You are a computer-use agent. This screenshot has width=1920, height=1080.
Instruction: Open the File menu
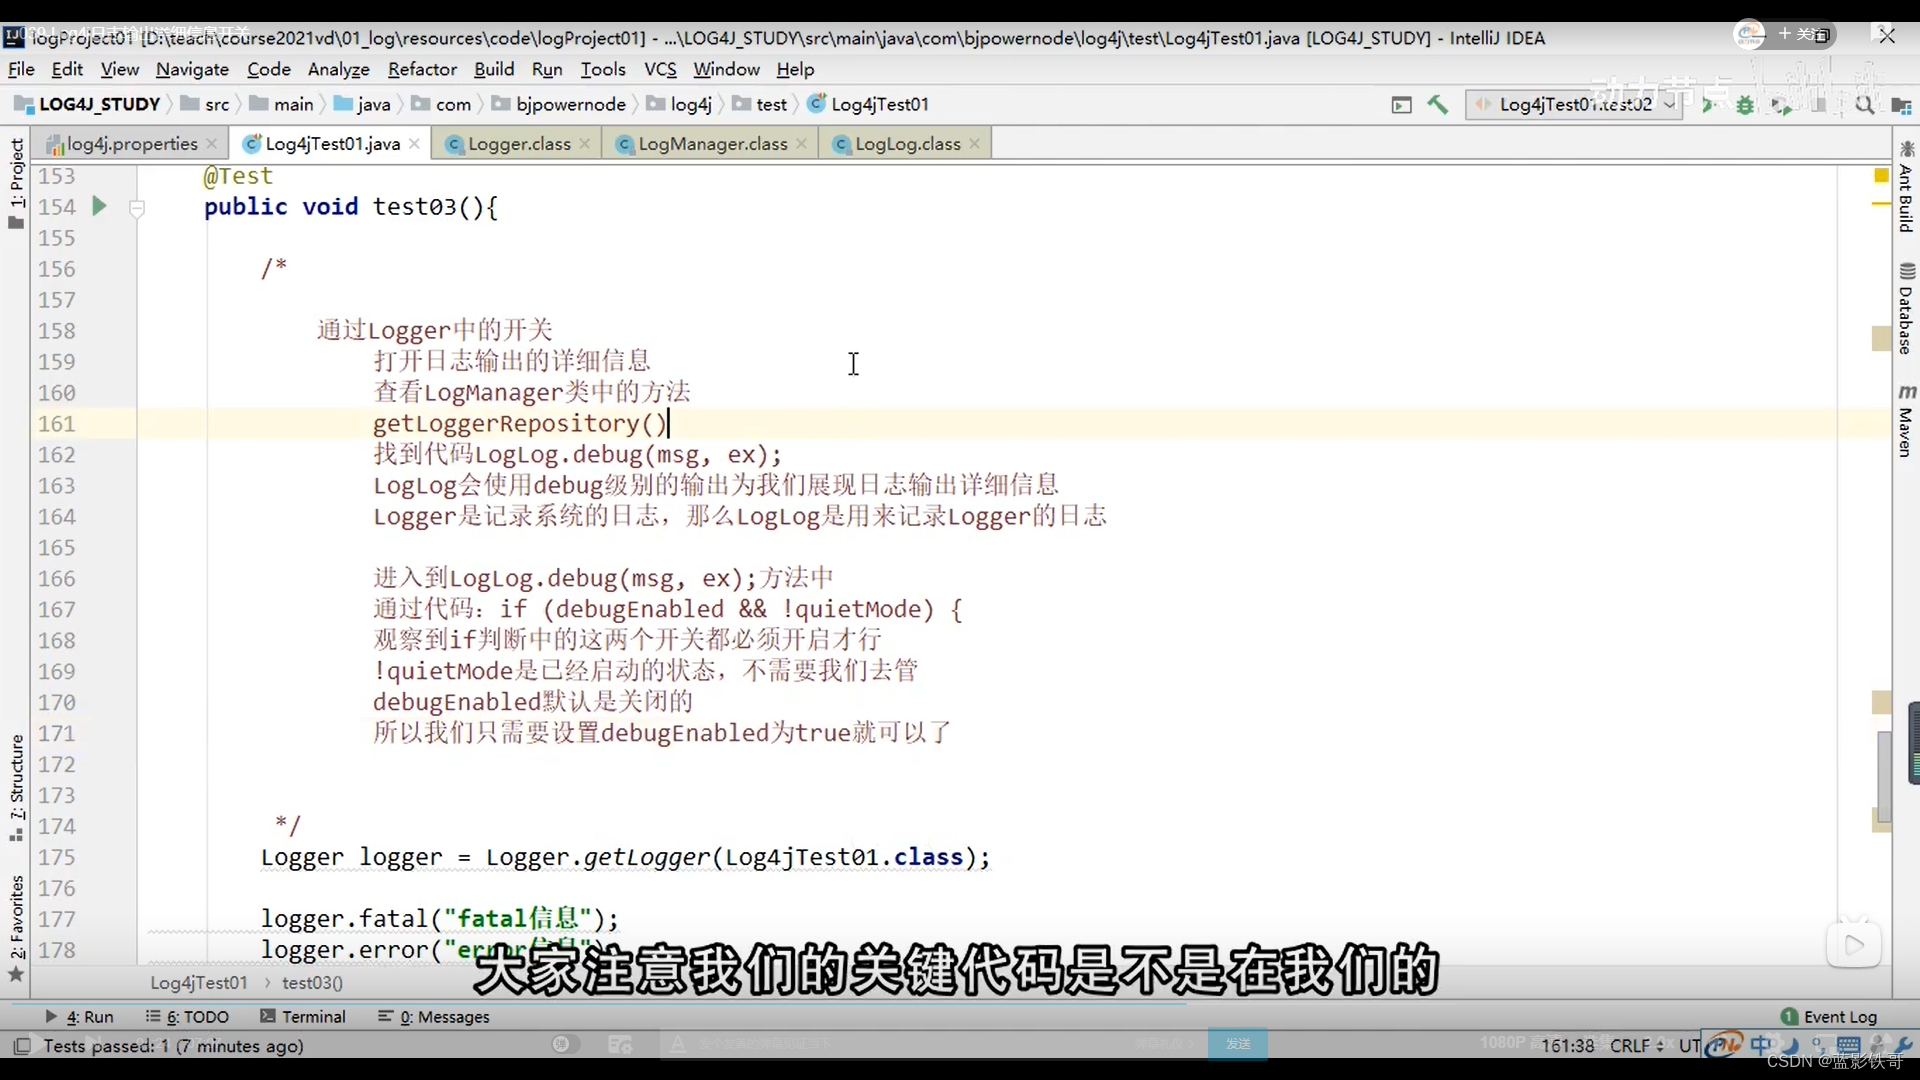pos(21,69)
